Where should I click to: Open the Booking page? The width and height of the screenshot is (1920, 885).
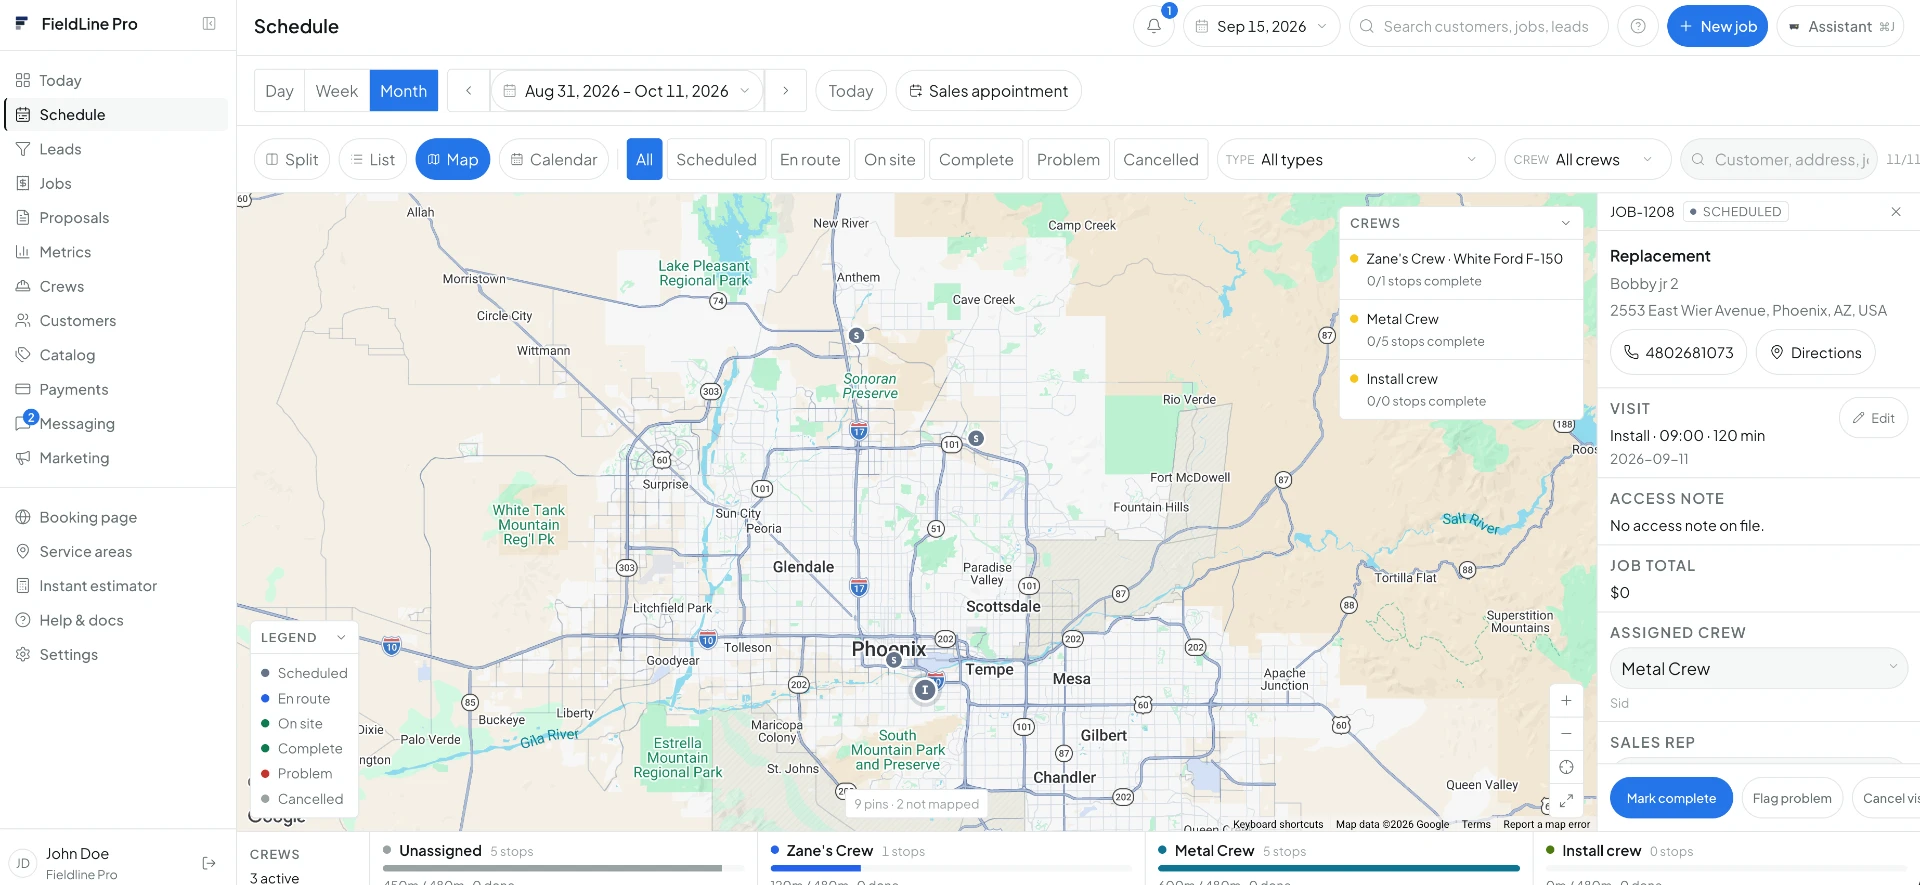point(115,518)
